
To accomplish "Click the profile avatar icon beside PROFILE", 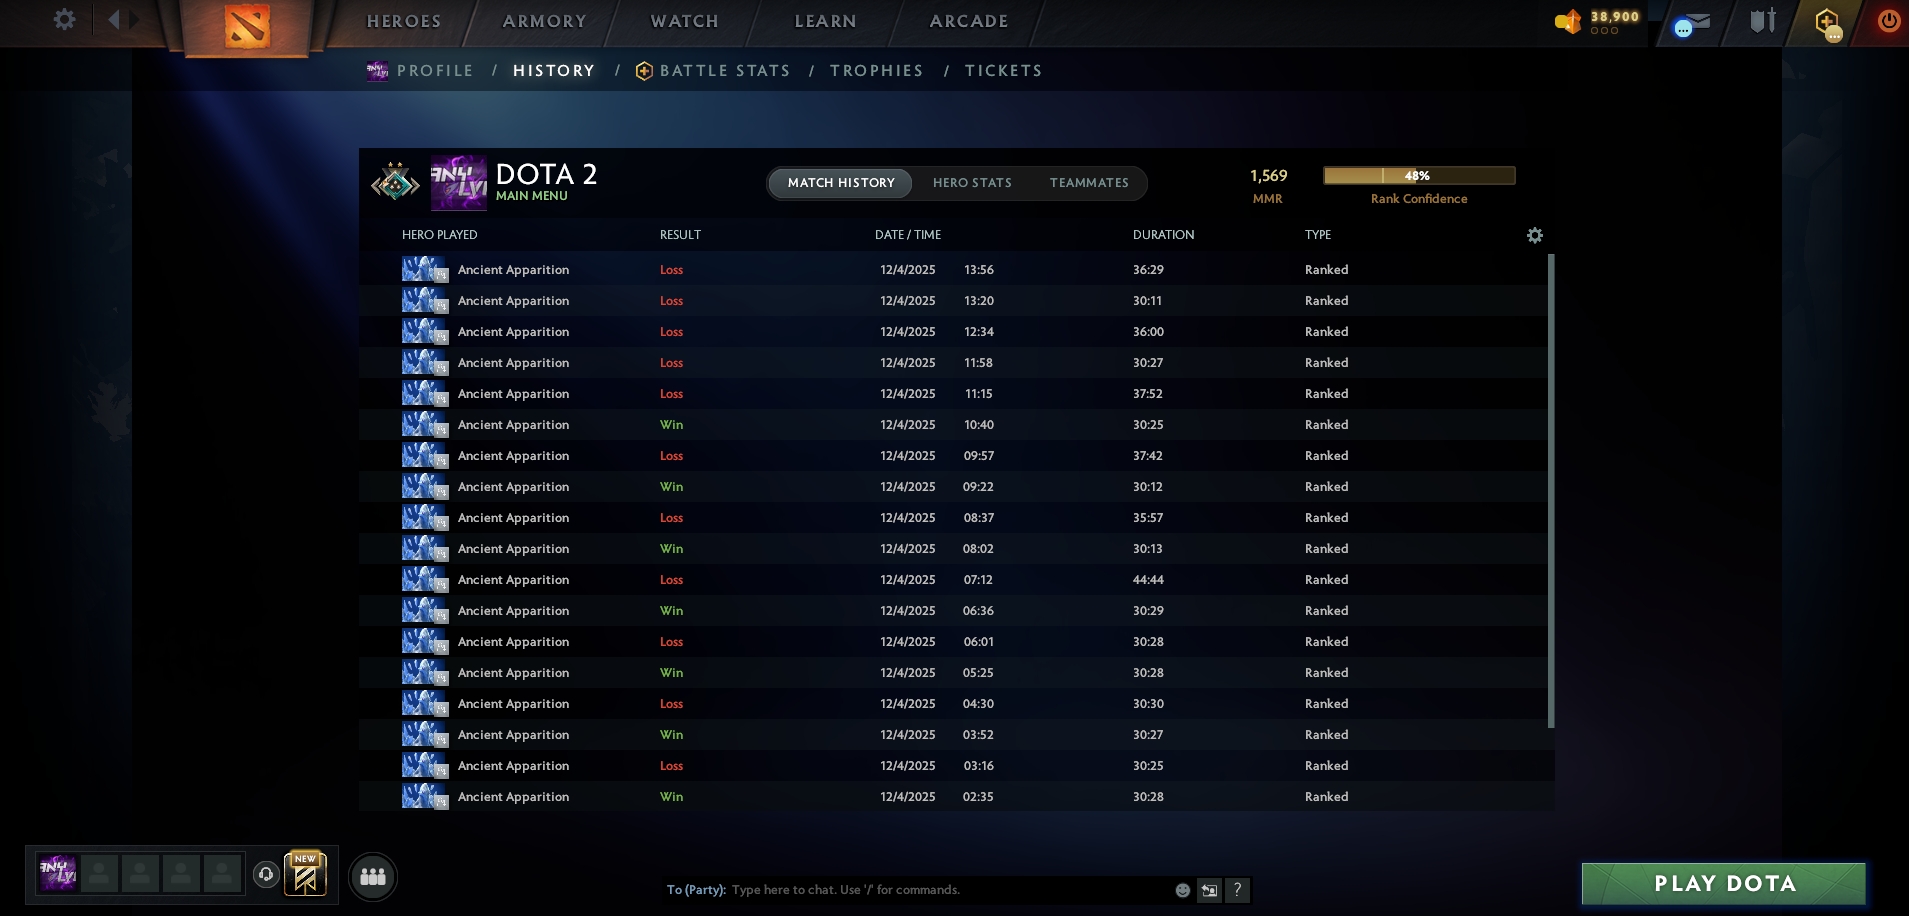I will [377, 70].
